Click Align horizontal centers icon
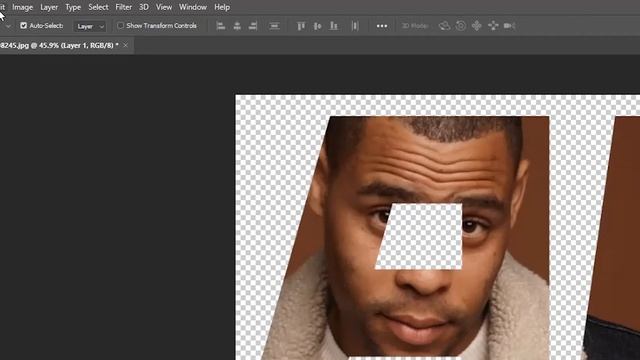Viewport: 640px width, 360px height. pos(237,26)
